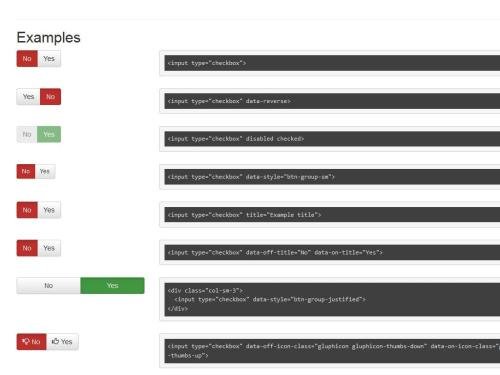Click code line input type="checkbox"> alone
Screen dimensions: 500x375
(x=207, y=63)
